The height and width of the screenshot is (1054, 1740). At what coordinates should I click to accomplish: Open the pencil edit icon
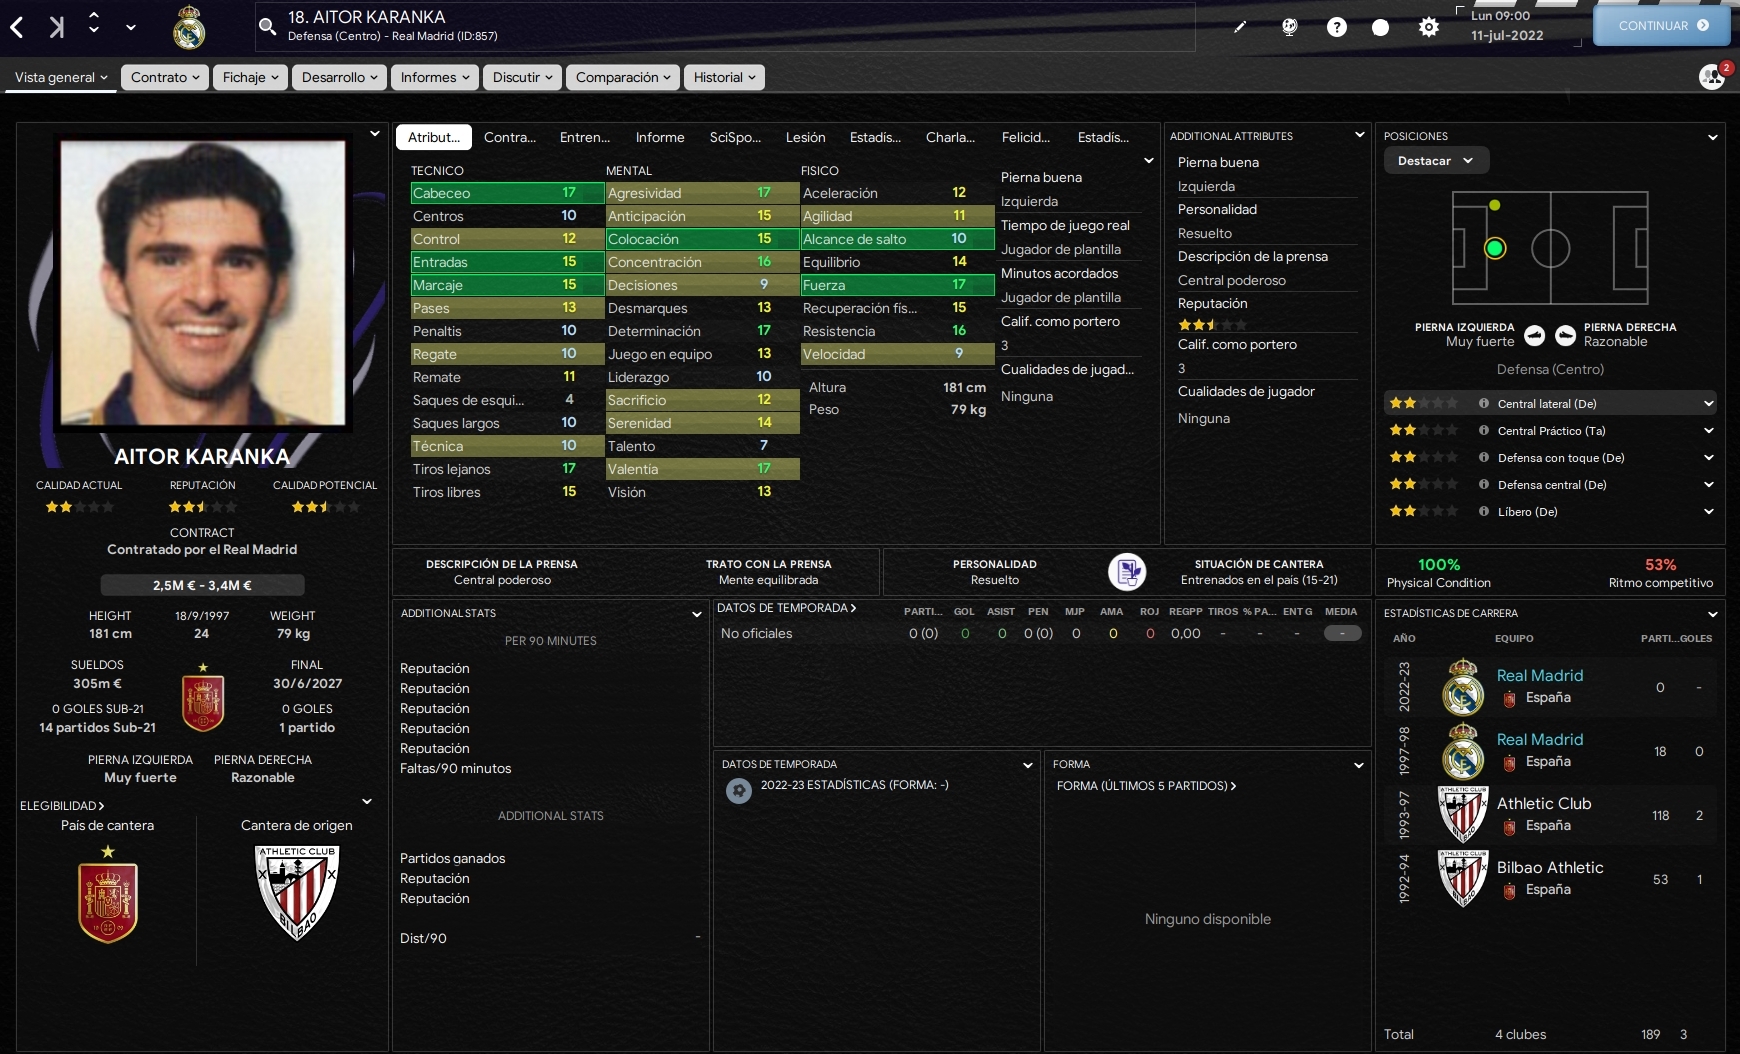(1240, 27)
